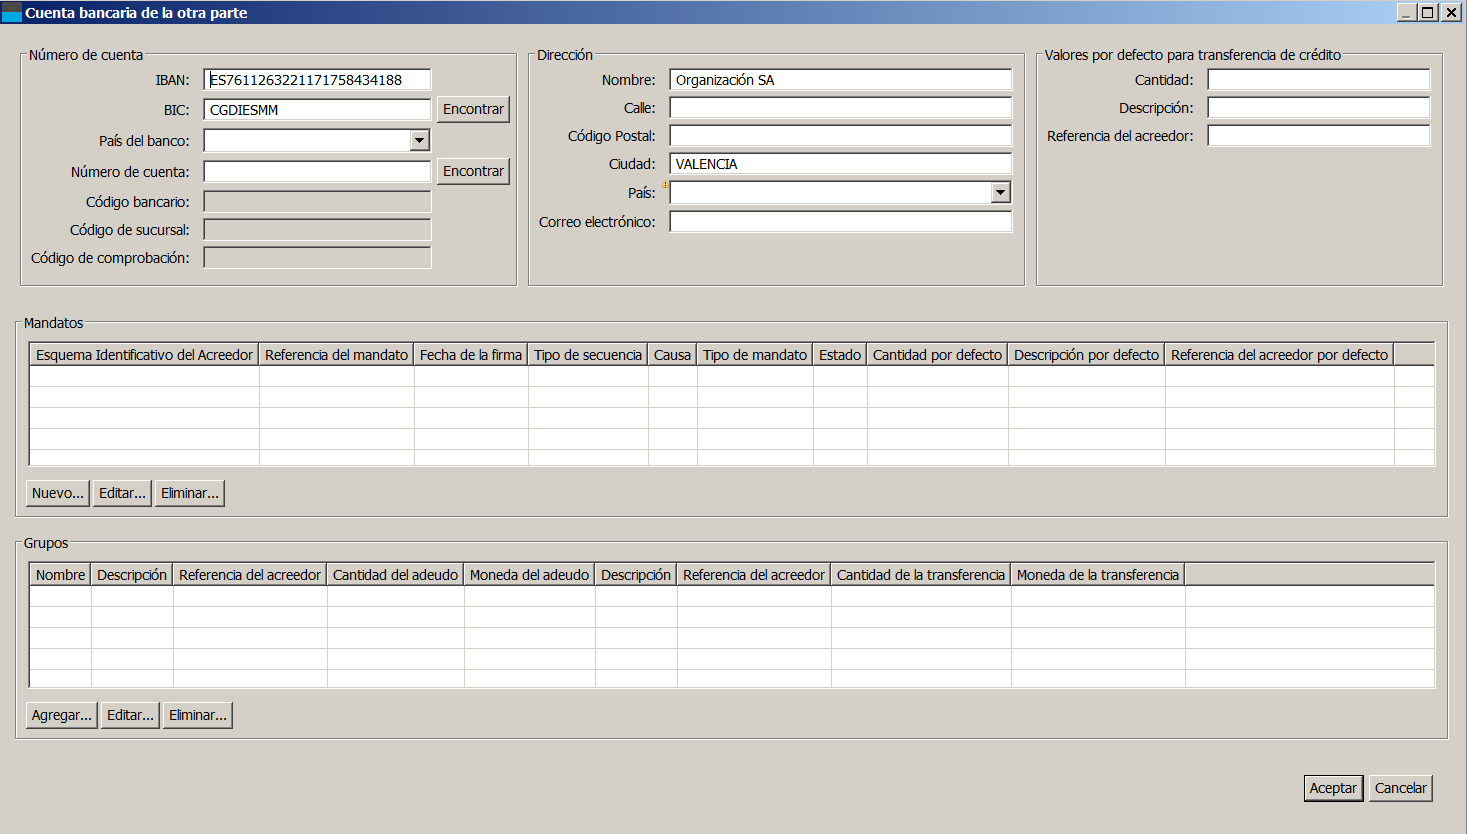Click Encontrar next to Número de cuenta

click(x=473, y=171)
